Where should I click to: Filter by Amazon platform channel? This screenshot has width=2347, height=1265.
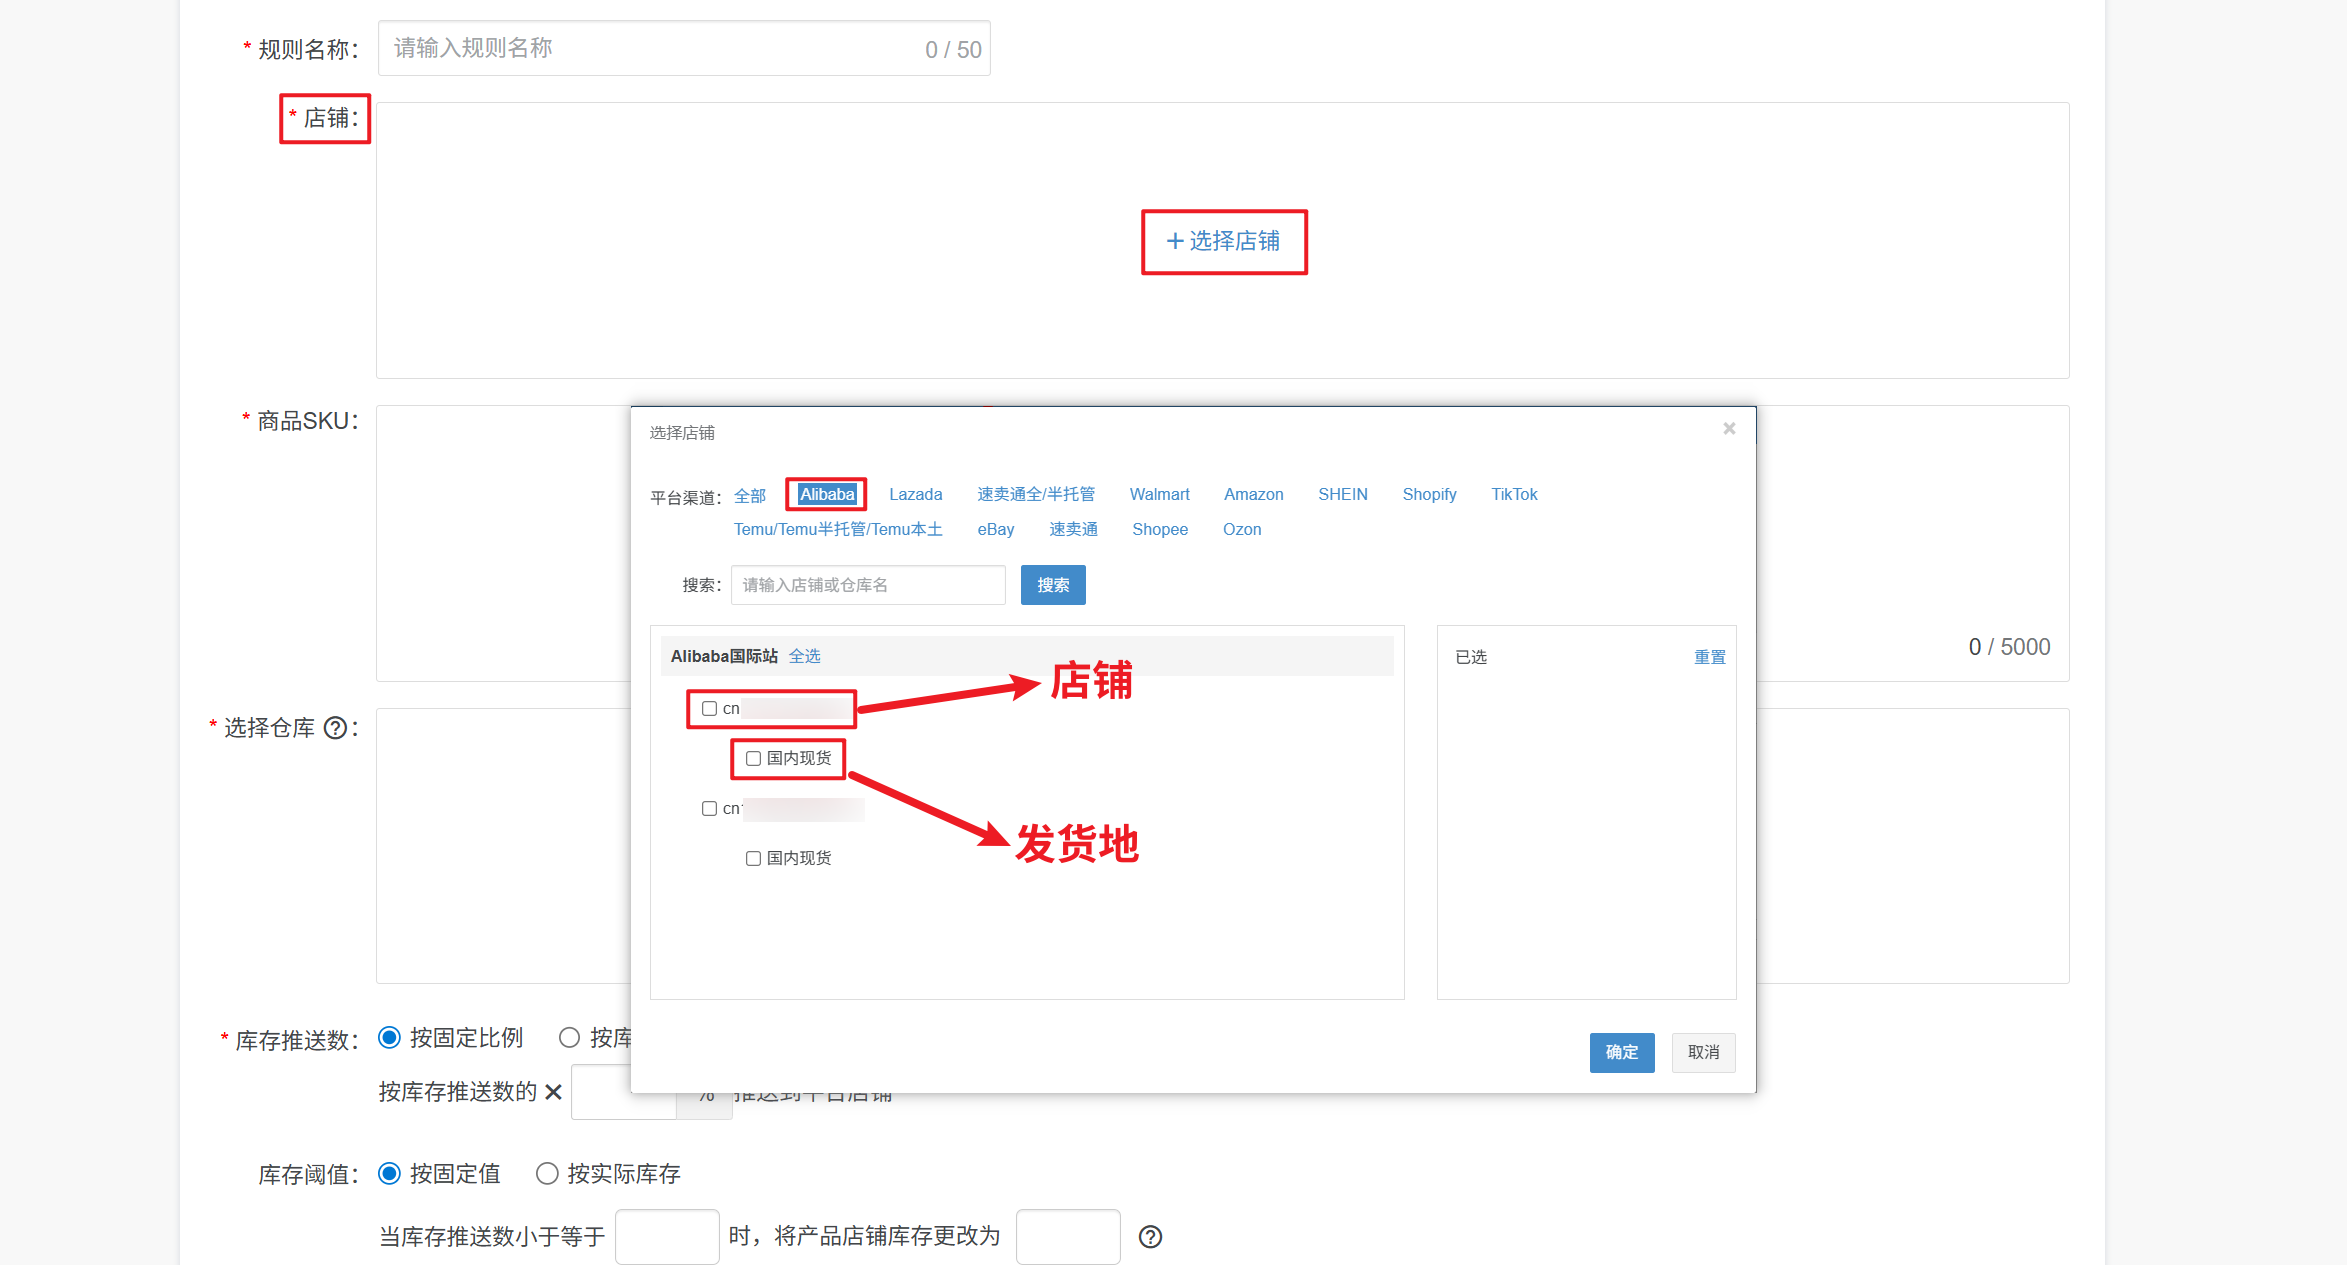coord(1253,494)
